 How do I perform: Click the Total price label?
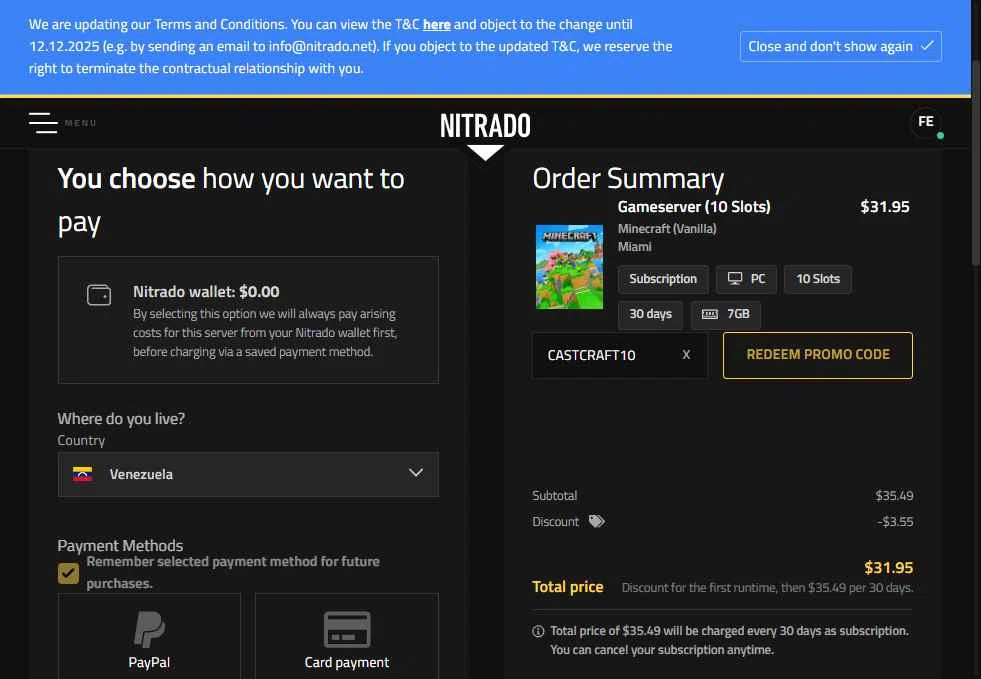(x=567, y=586)
